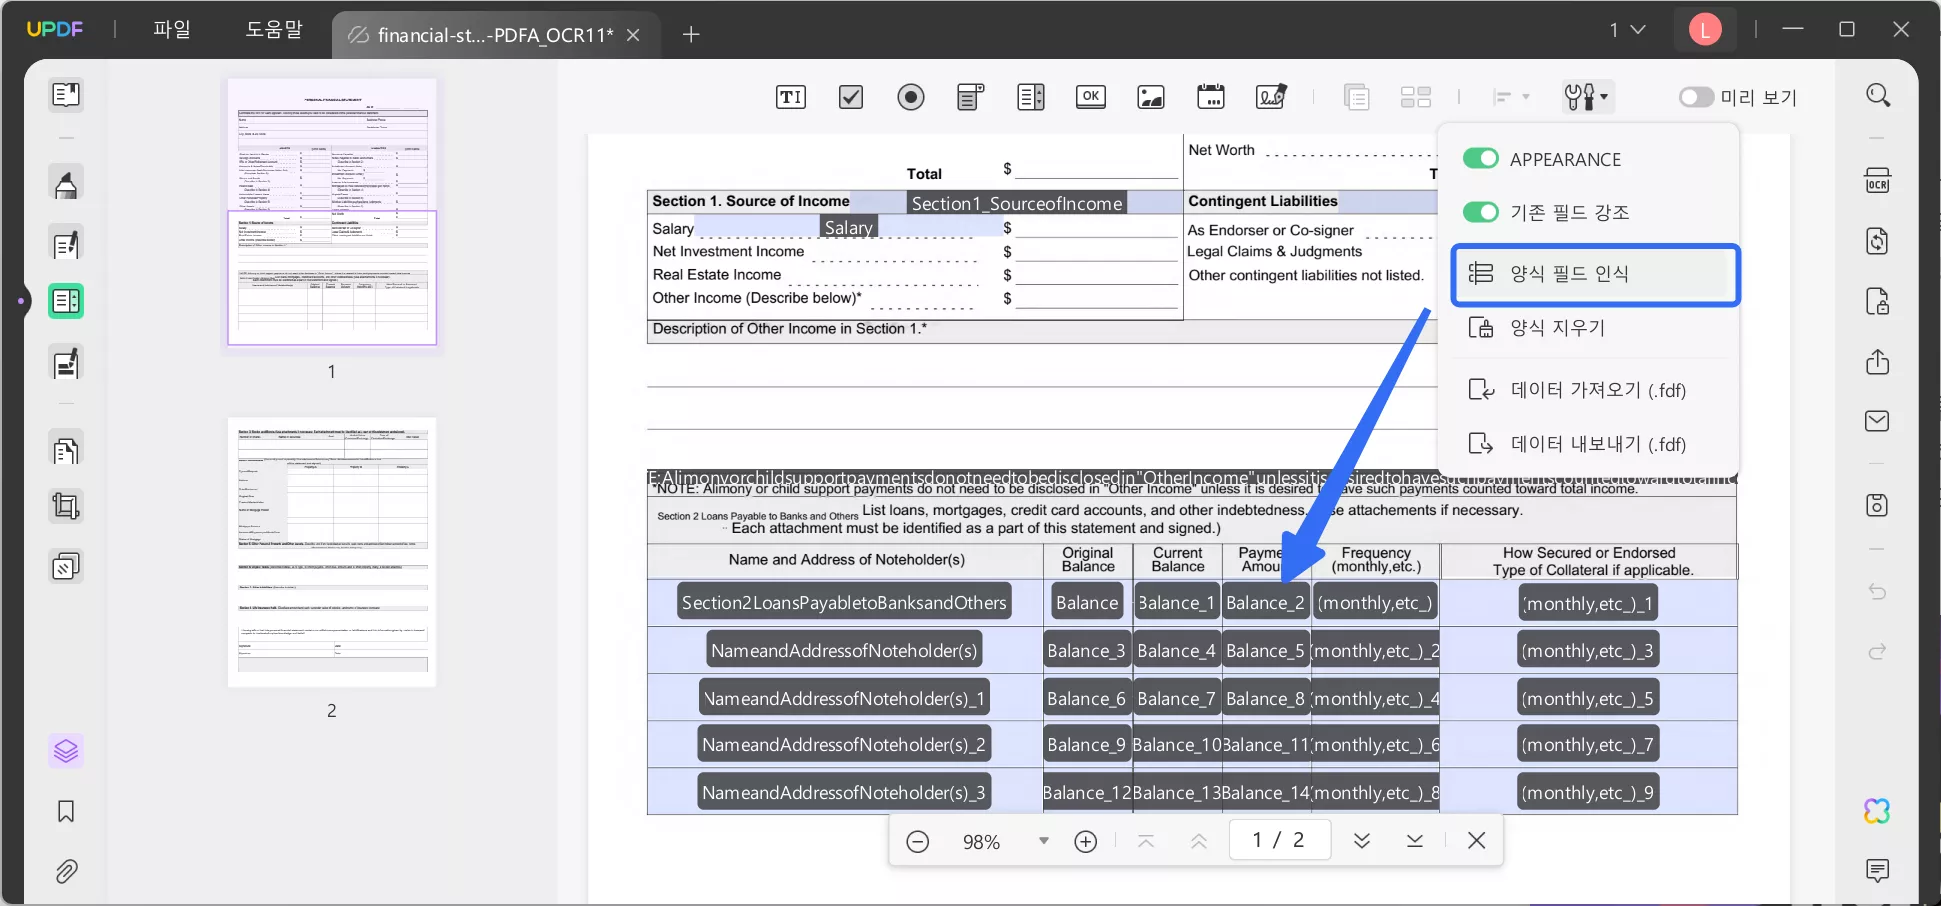Switch to the financial-st...-PDFA_OCR11 tab
Image resolution: width=1941 pixels, height=906 pixels.
495,35
